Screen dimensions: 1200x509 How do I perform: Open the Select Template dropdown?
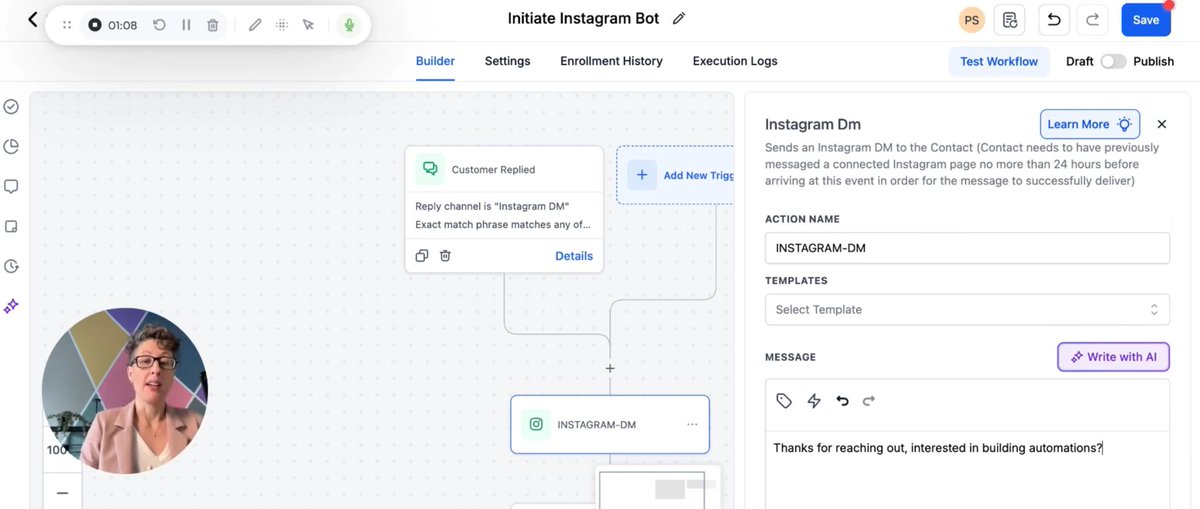pyautogui.click(x=967, y=309)
